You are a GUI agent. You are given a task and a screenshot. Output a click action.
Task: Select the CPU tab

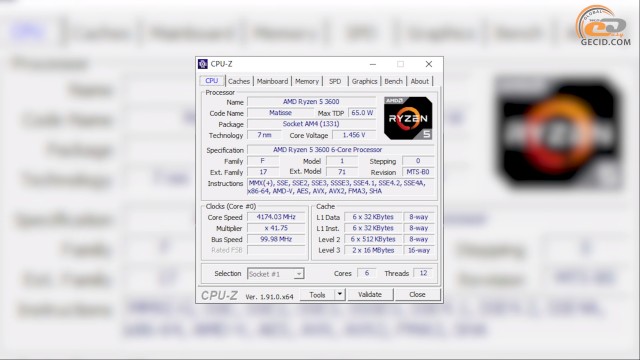(211, 81)
